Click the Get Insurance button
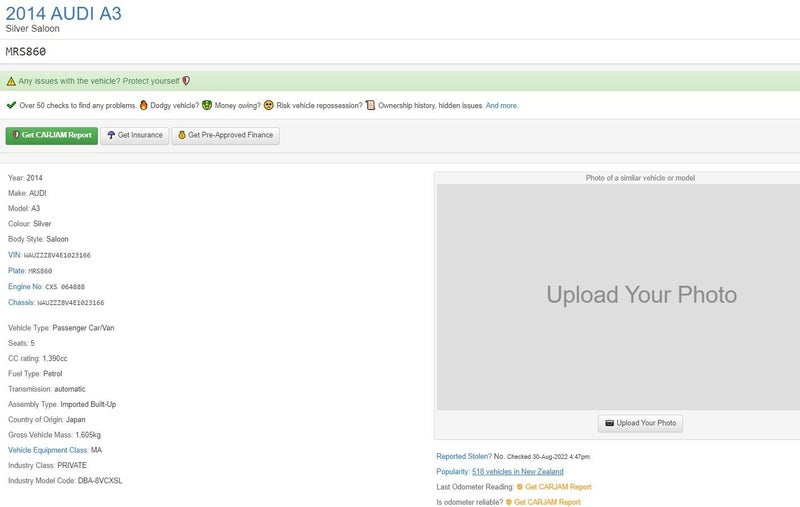 coord(135,136)
